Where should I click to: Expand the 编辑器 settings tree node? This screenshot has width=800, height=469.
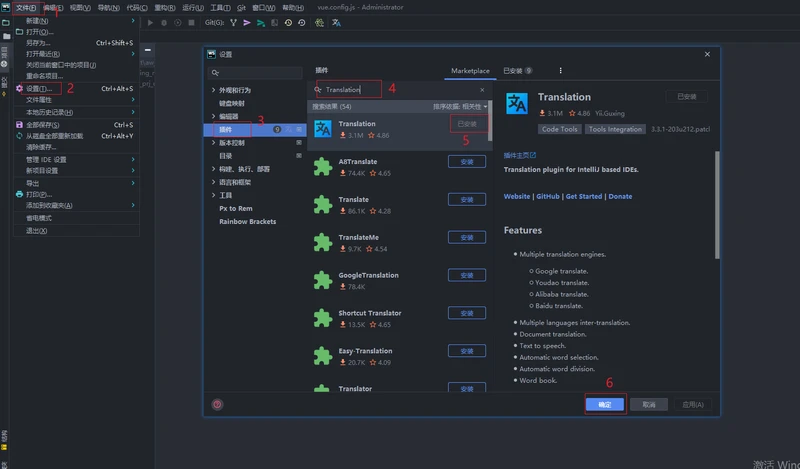(x=213, y=116)
